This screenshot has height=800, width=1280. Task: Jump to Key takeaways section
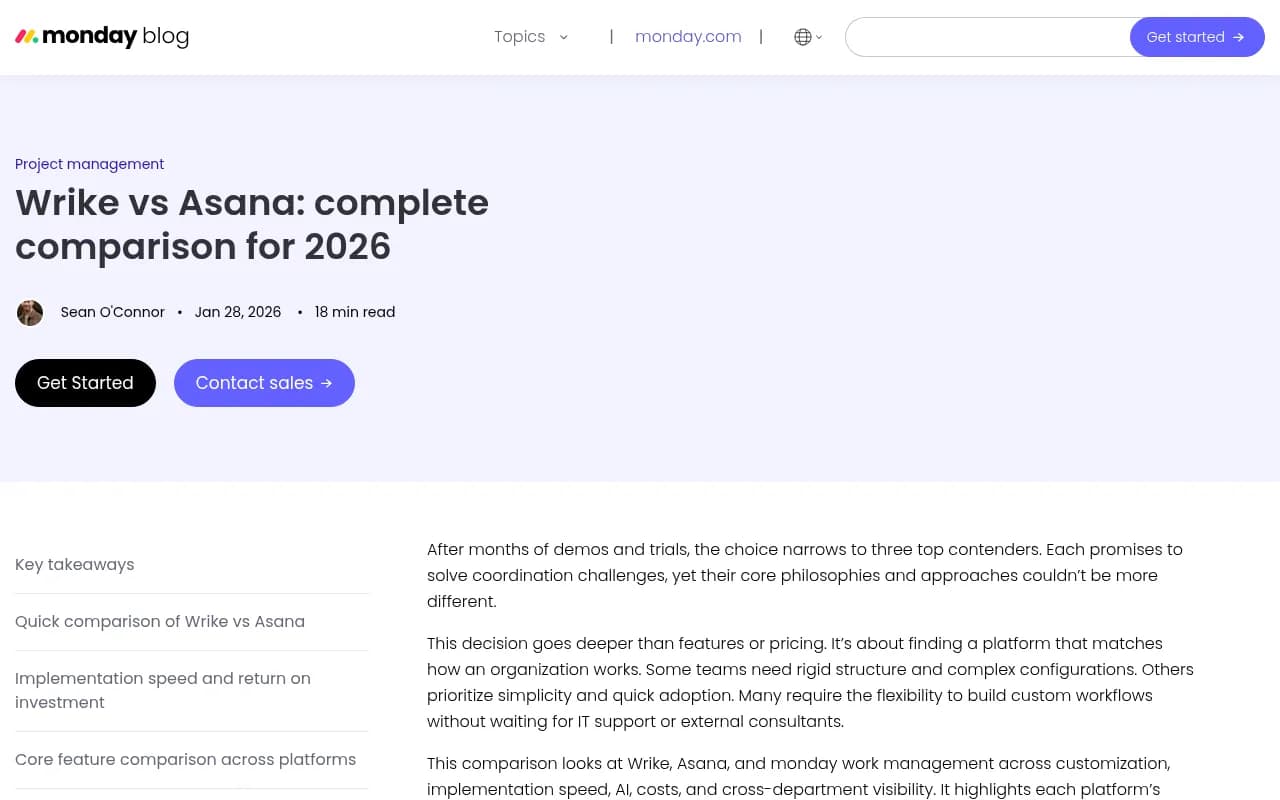tap(74, 564)
